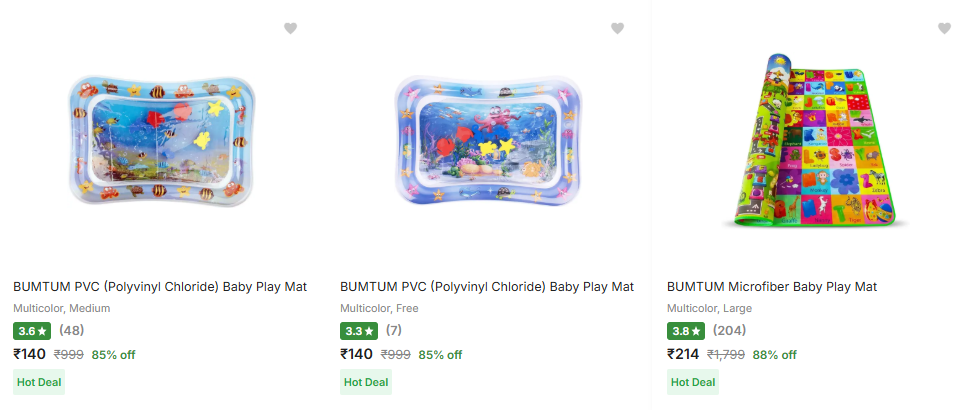
Task: View the 204 reviews count
Action: click(x=729, y=331)
